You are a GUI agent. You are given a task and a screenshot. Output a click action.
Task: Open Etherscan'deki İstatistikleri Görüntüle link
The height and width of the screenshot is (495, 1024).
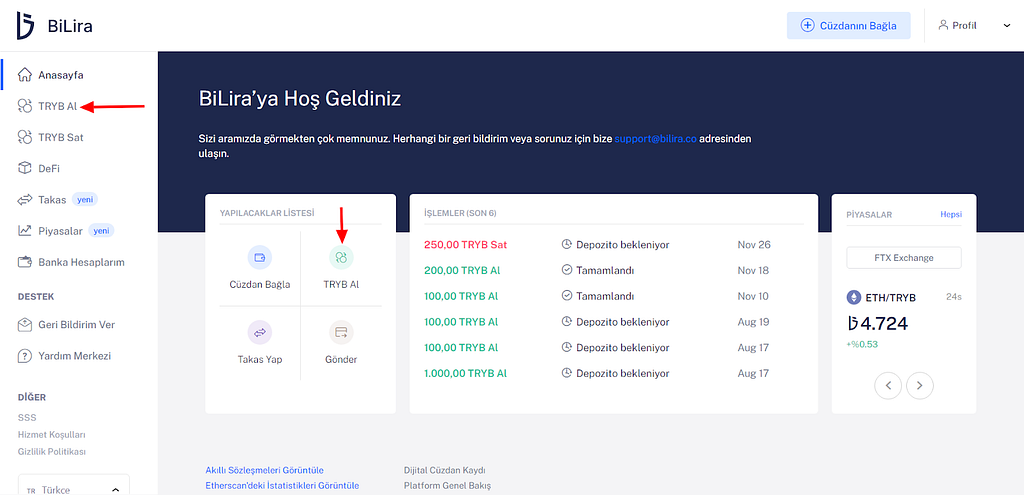click(x=282, y=486)
